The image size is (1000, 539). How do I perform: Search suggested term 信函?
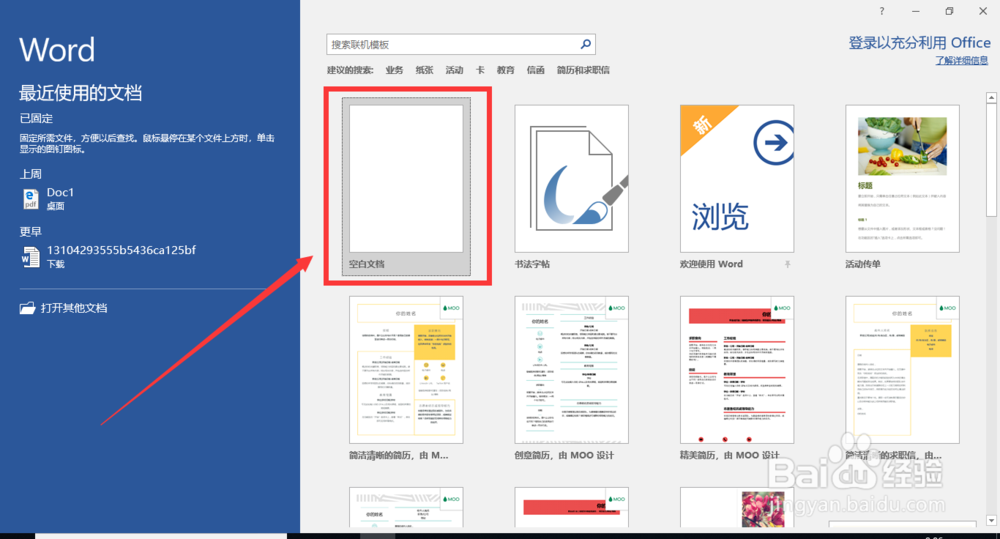pyautogui.click(x=536, y=70)
